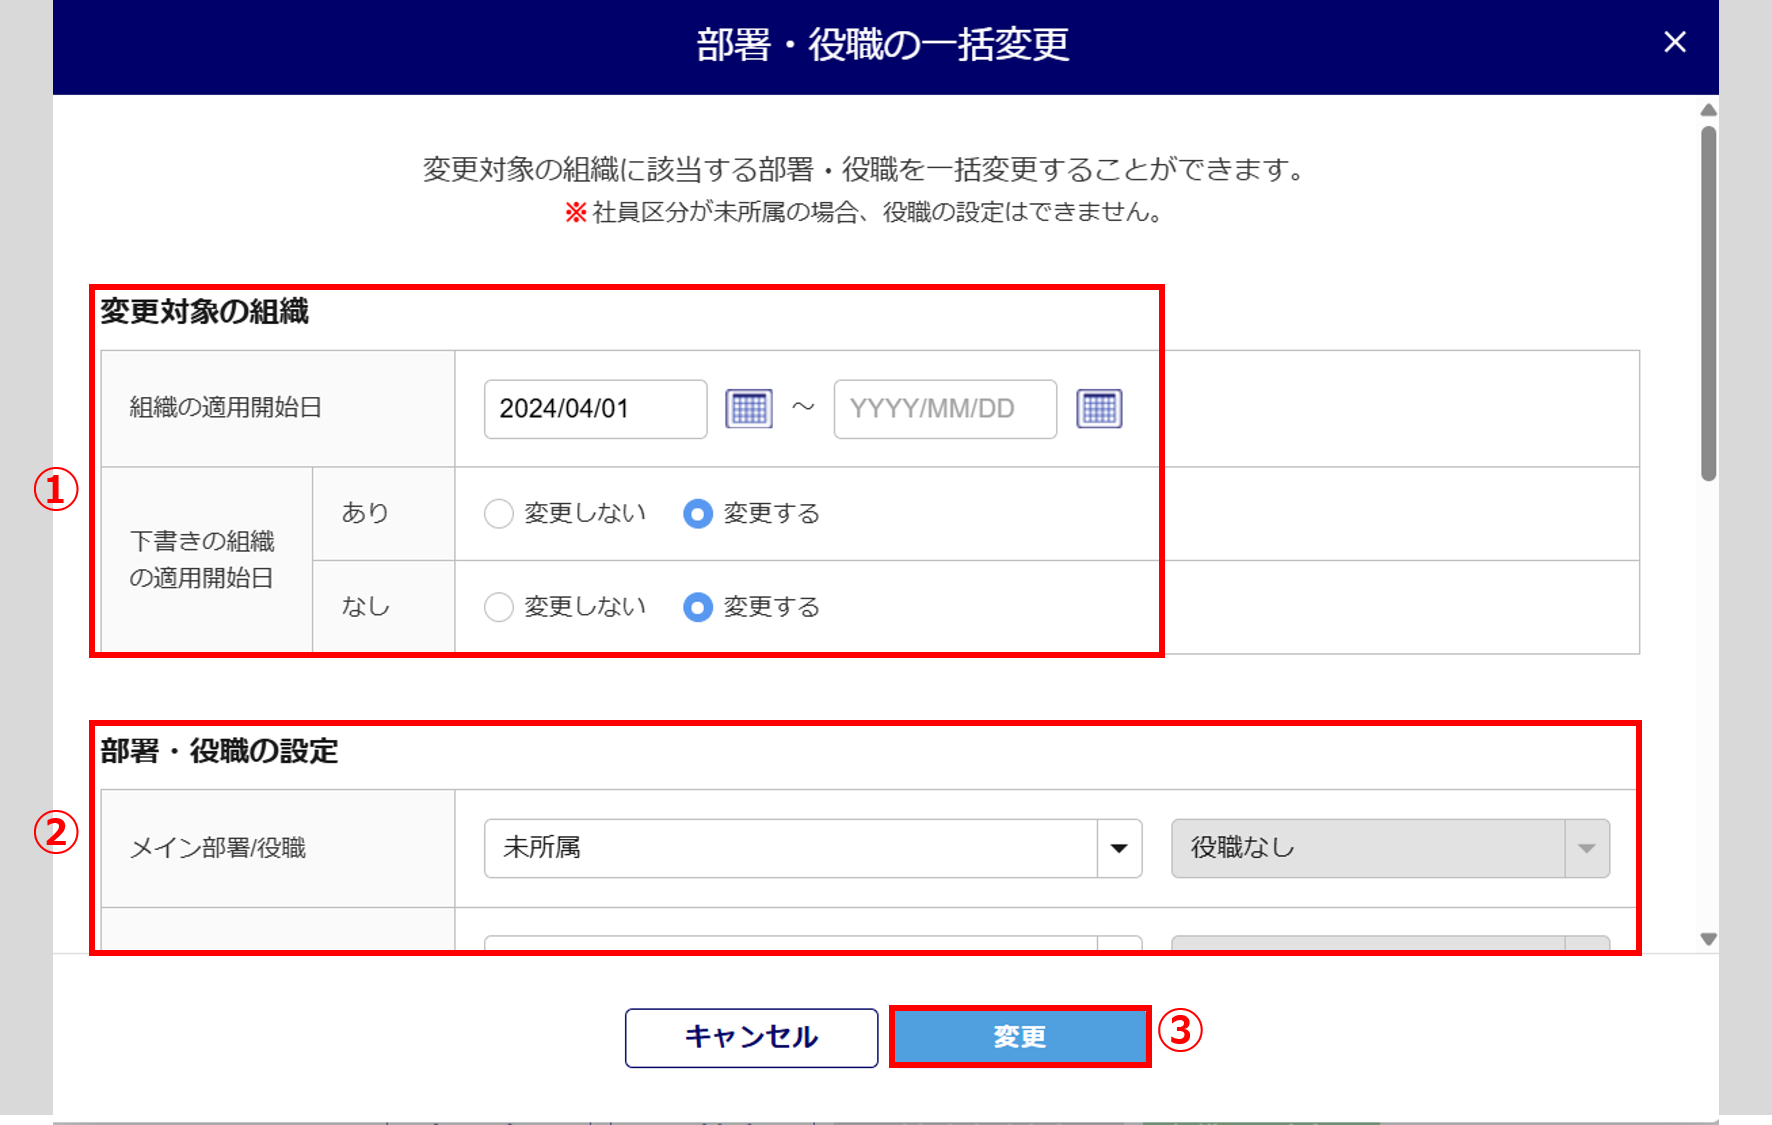The image size is (1772, 1125).
Task: Click the arrow button on the 役職なし combo box
Action: [1587, 849]
